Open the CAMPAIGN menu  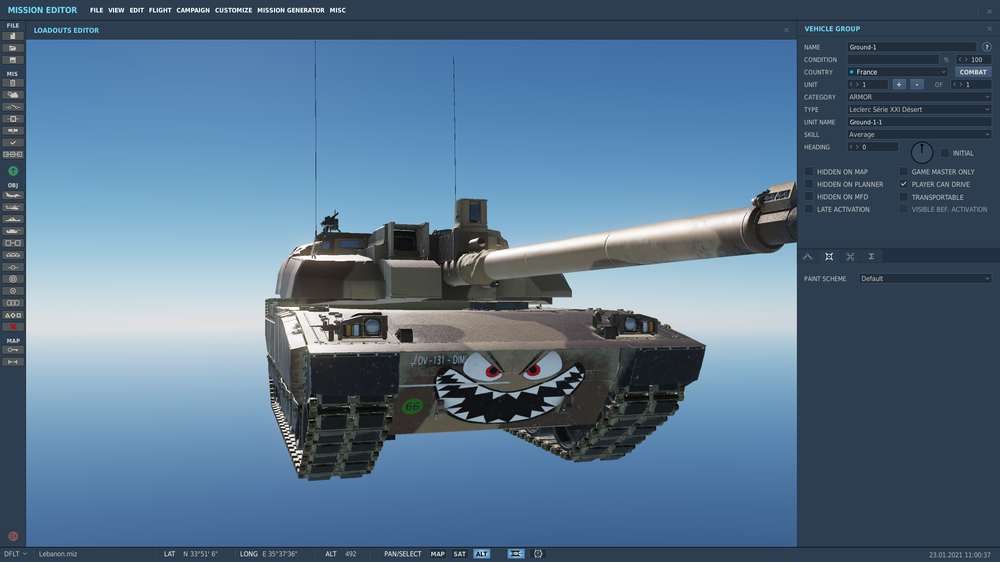click(x=193, y=10)
